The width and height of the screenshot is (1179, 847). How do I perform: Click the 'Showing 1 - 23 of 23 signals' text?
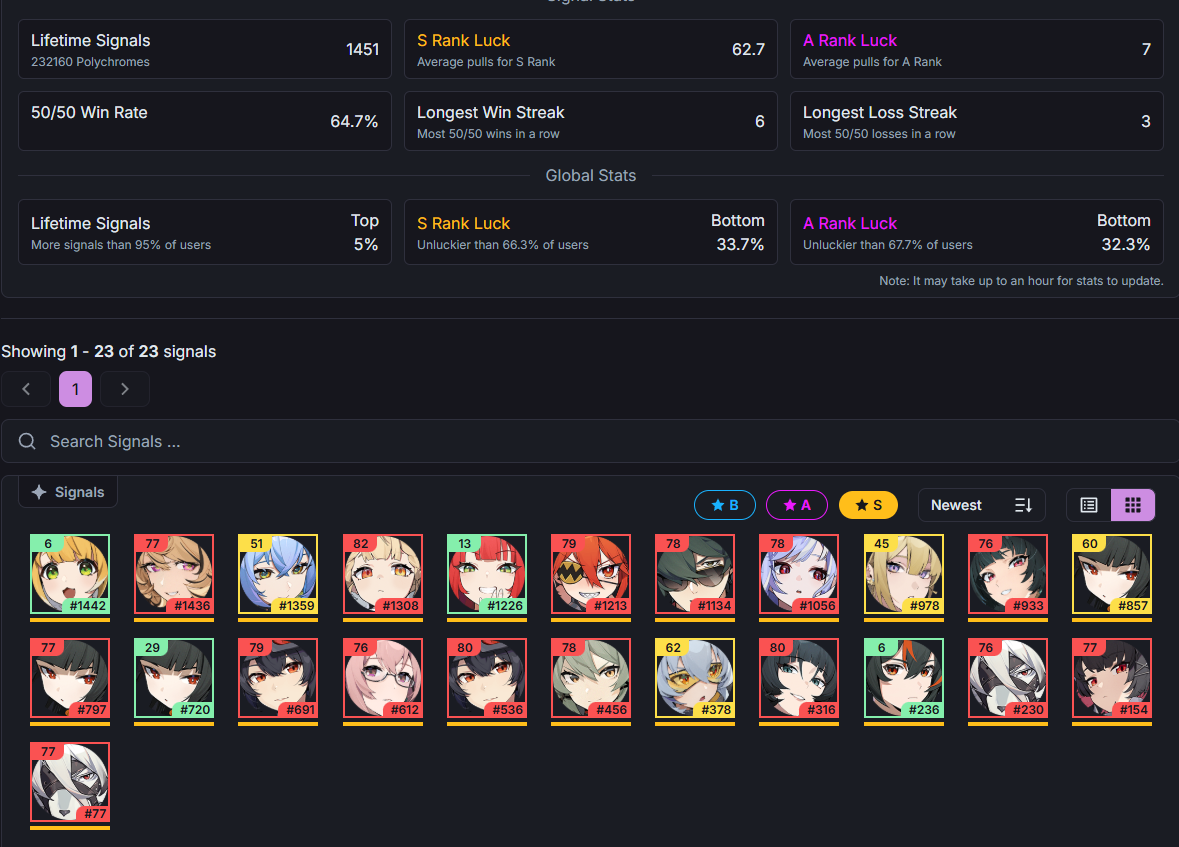[108, 351]
